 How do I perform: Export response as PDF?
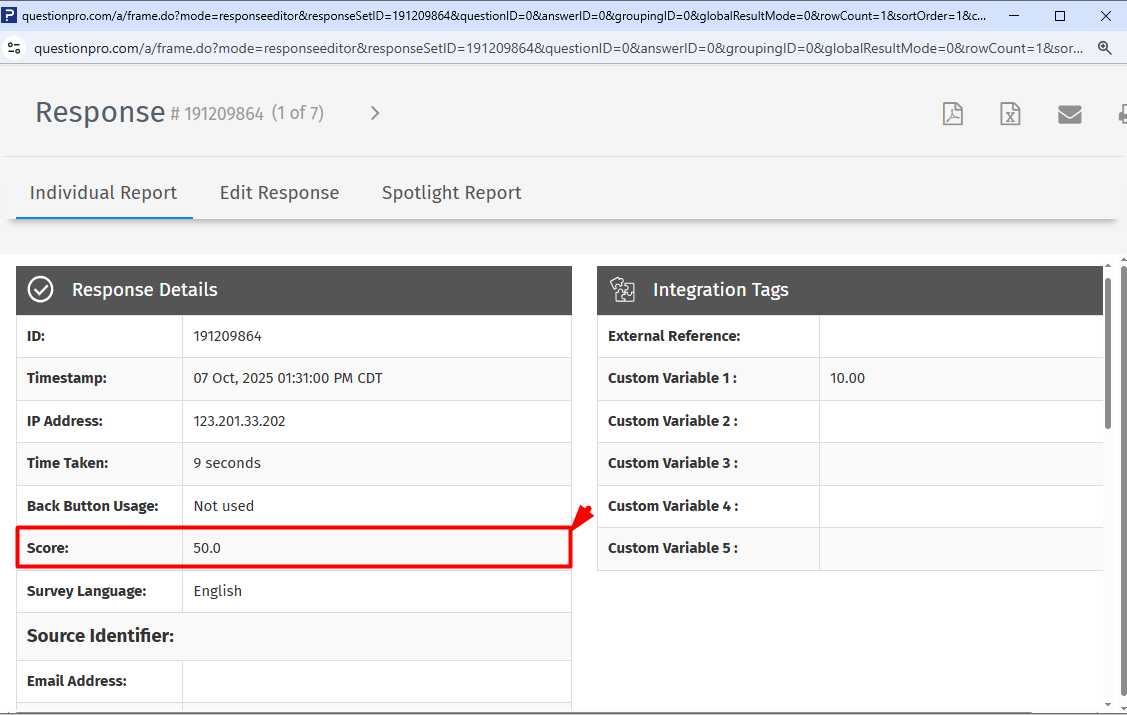953,114
